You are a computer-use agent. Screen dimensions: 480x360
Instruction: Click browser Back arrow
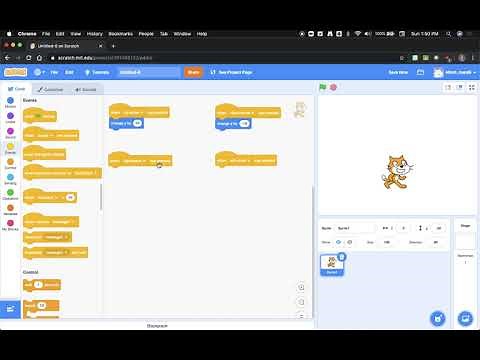pos(7,58)
